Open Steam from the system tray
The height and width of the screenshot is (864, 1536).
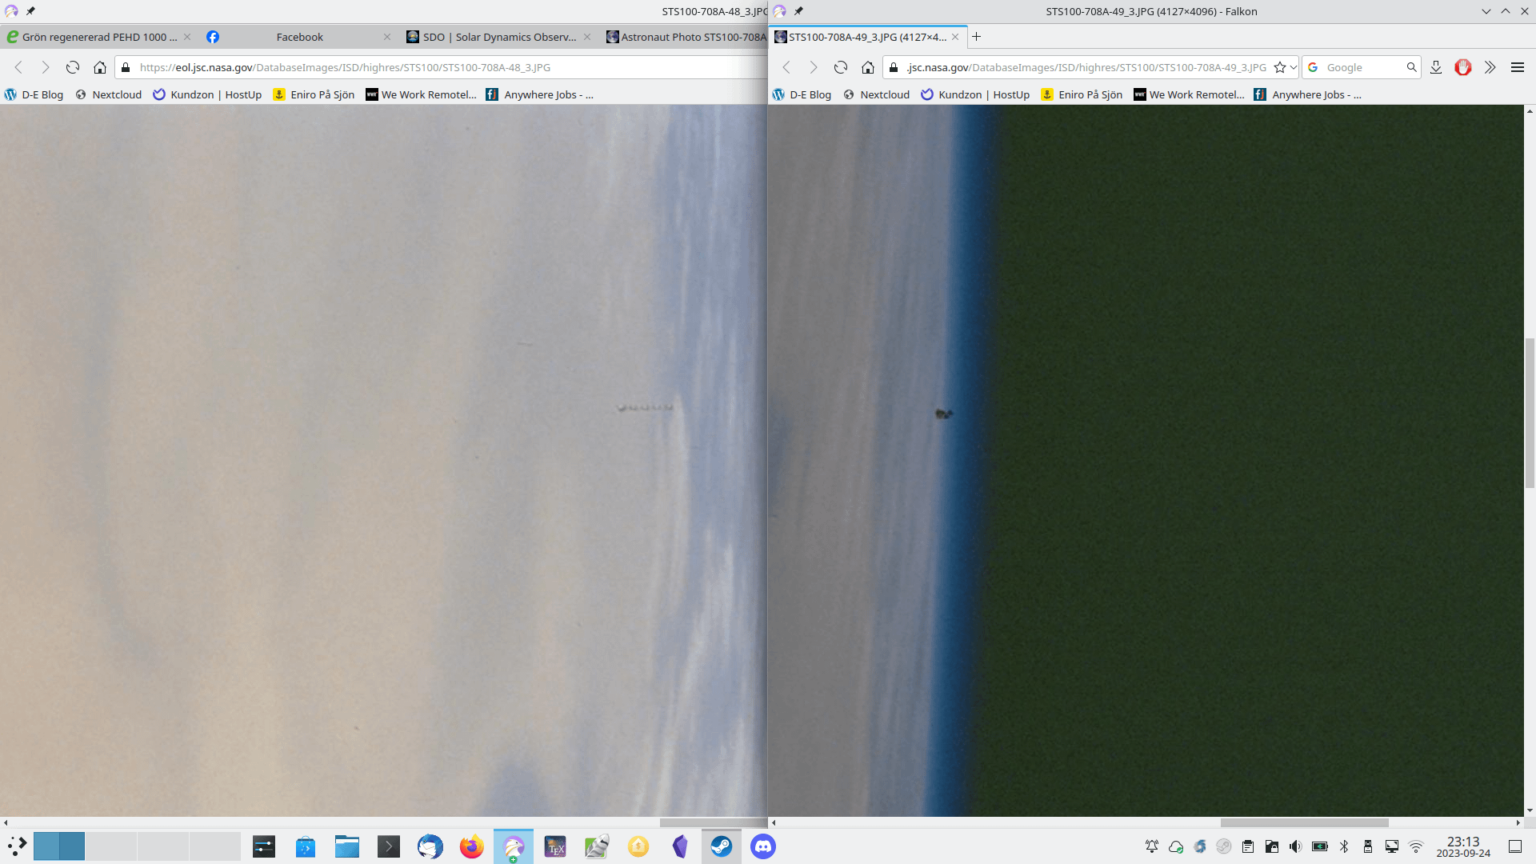click(1223, 846)
